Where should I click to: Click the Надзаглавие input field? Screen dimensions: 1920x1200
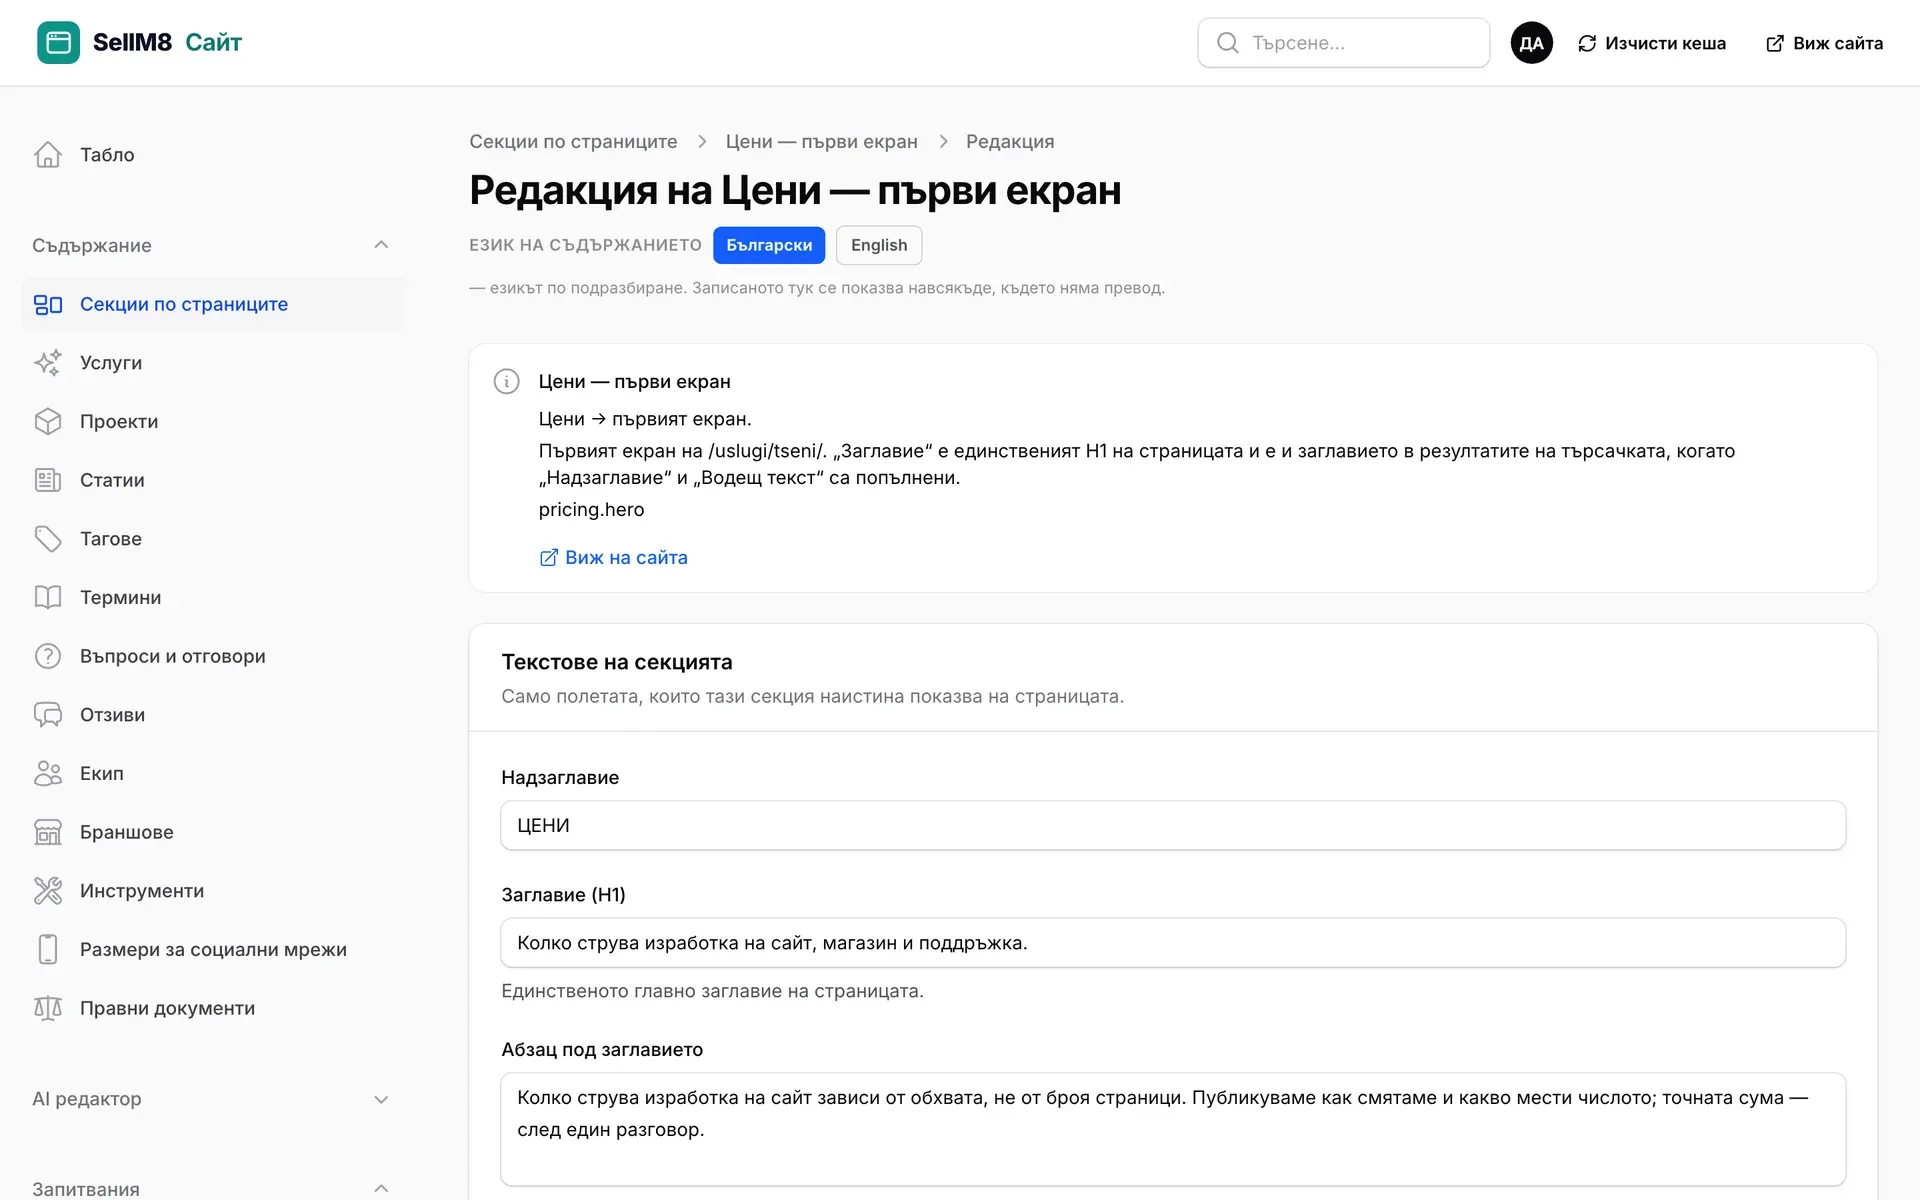click(x=1173, y=826)
